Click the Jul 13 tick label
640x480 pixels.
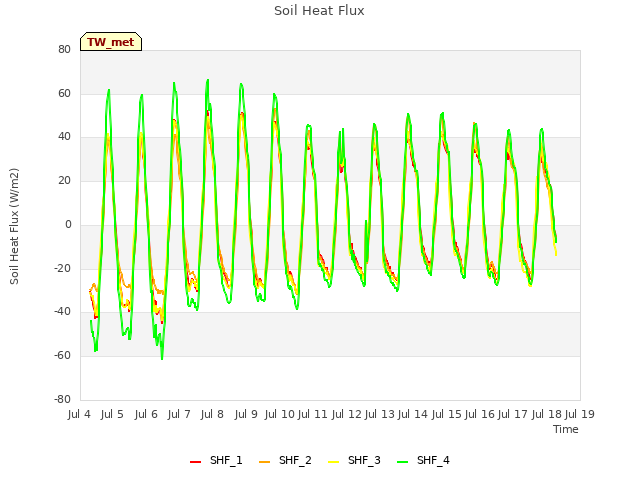[x=380, y=414]
